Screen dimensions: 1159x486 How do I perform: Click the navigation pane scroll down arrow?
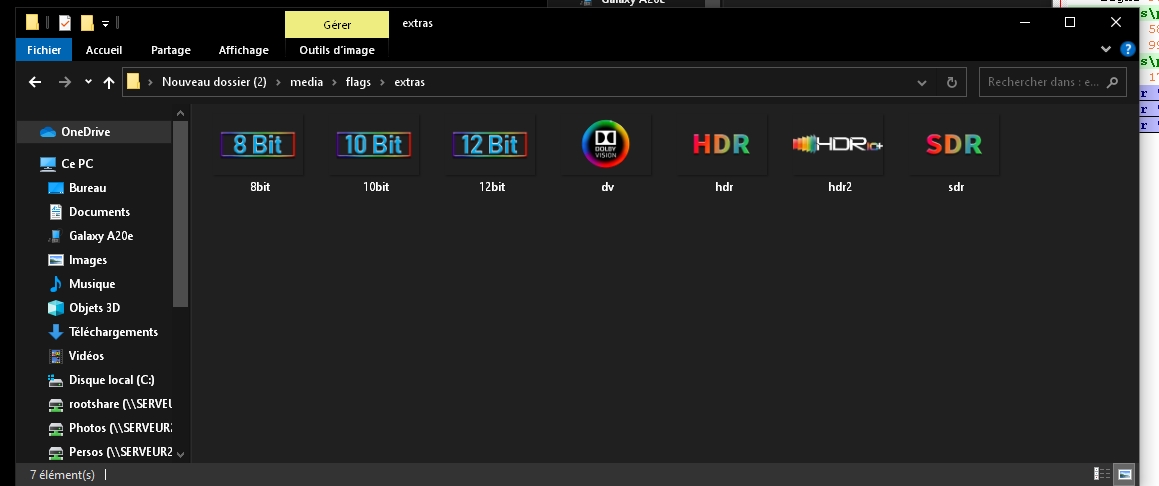click(180, 454)
